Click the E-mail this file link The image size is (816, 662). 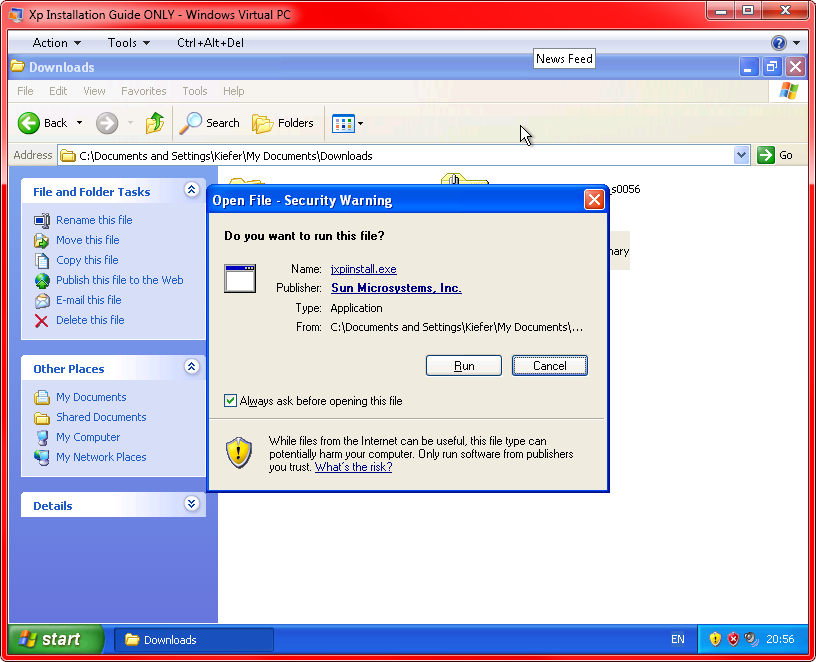point(88,300)
